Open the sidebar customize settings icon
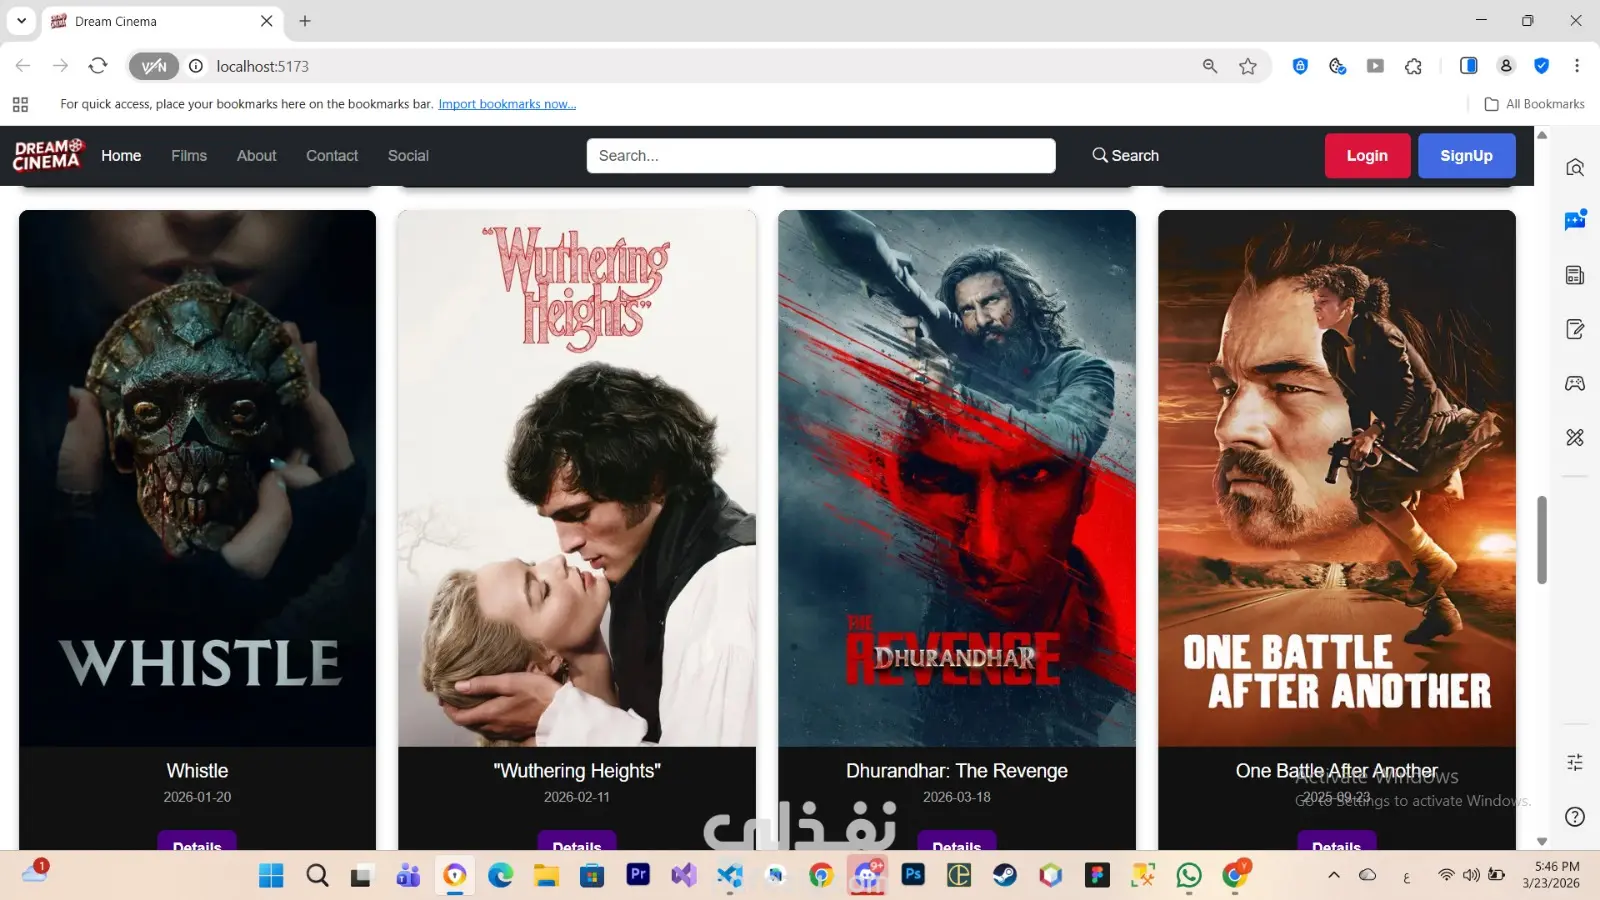Image resolution: width=1600 pixels, height=900 pixels. click(1575, 762)
